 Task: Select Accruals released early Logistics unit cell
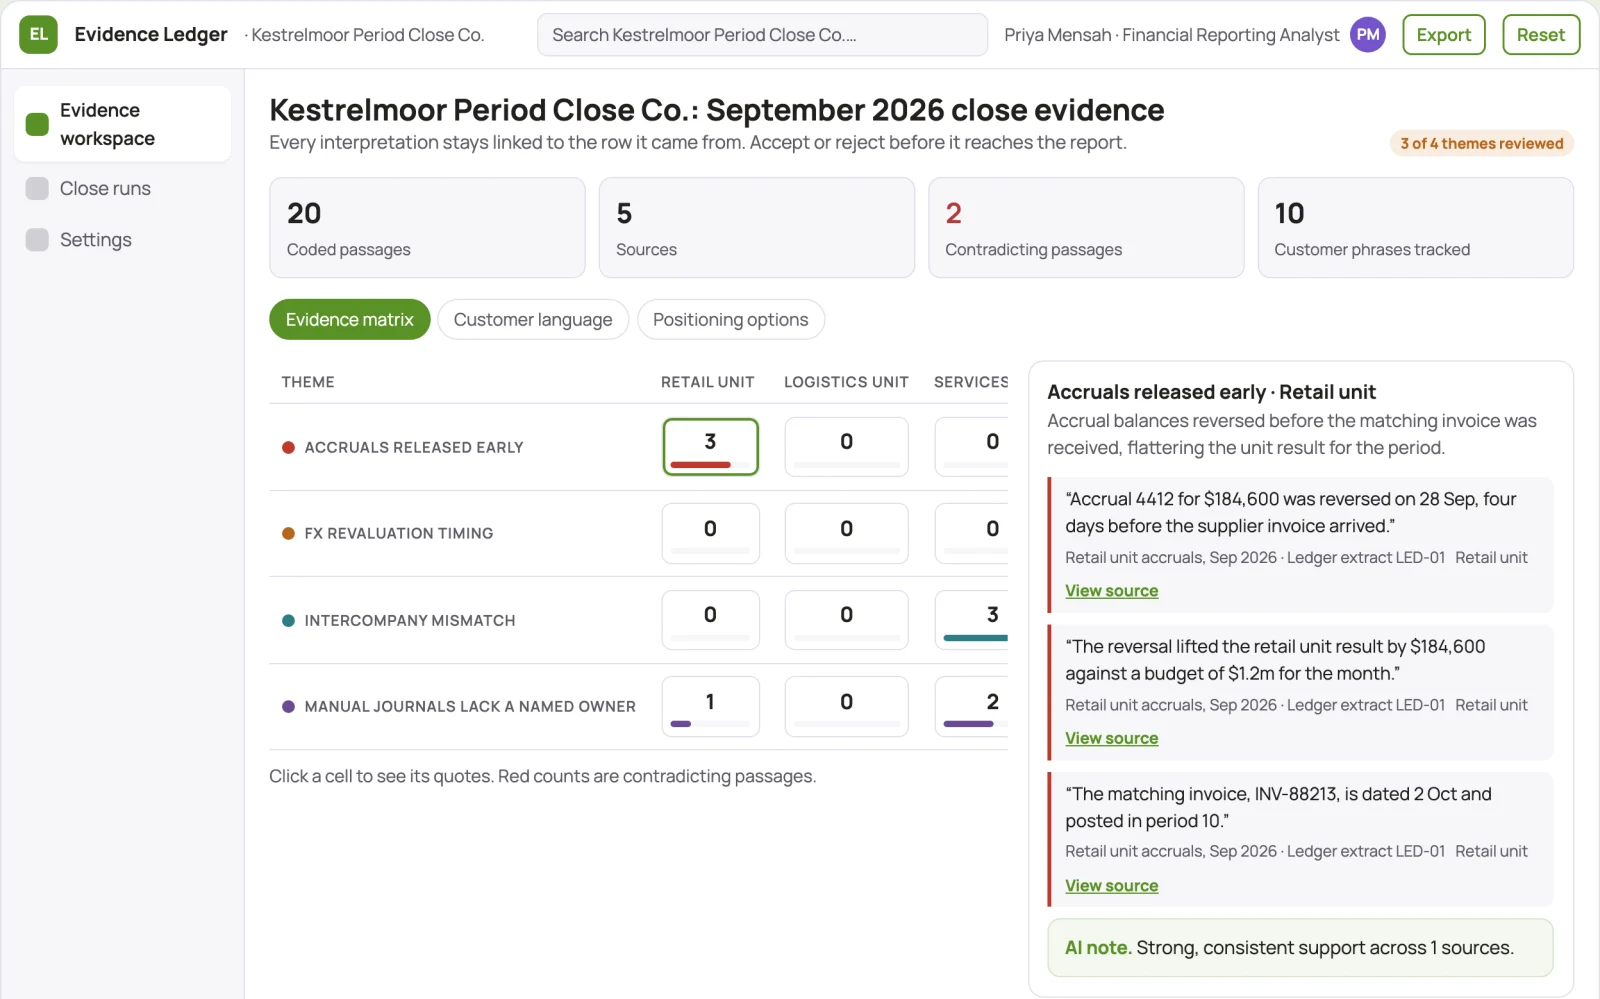tap(846, 446)
